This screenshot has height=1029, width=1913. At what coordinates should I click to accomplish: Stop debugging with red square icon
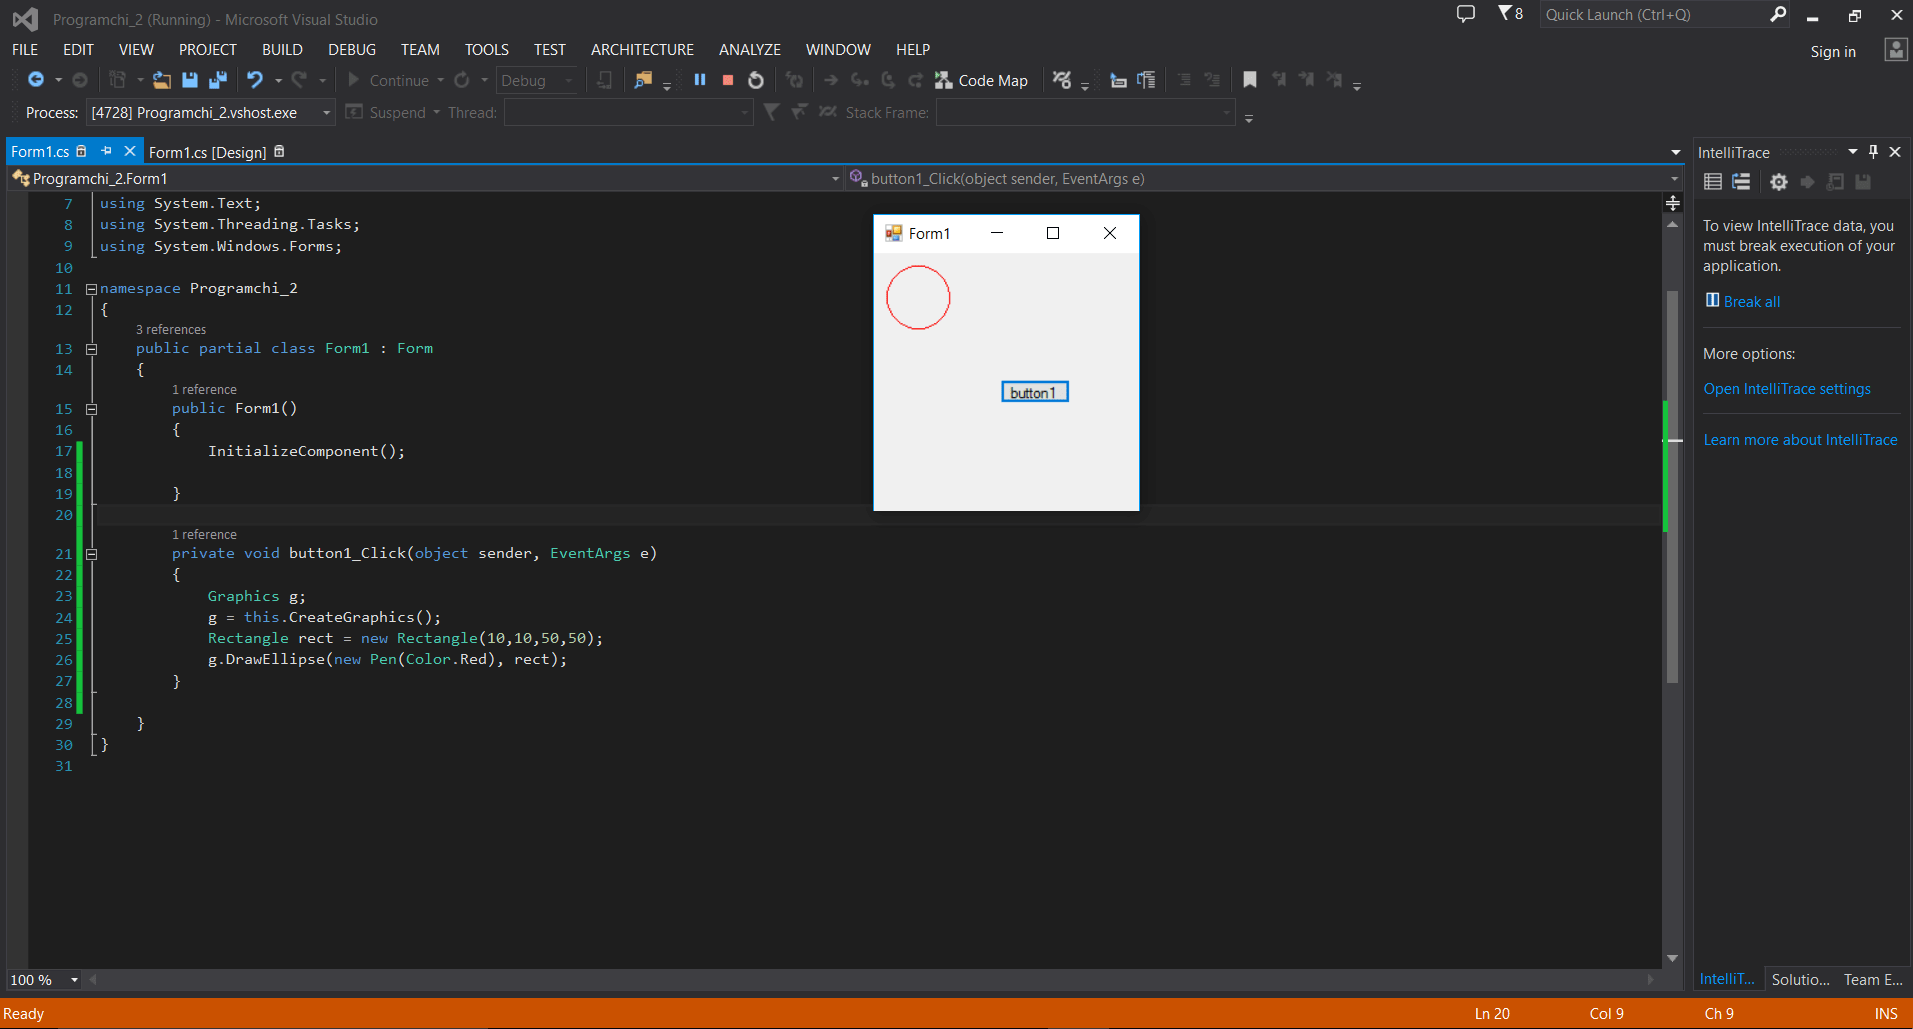pos(728,80)
